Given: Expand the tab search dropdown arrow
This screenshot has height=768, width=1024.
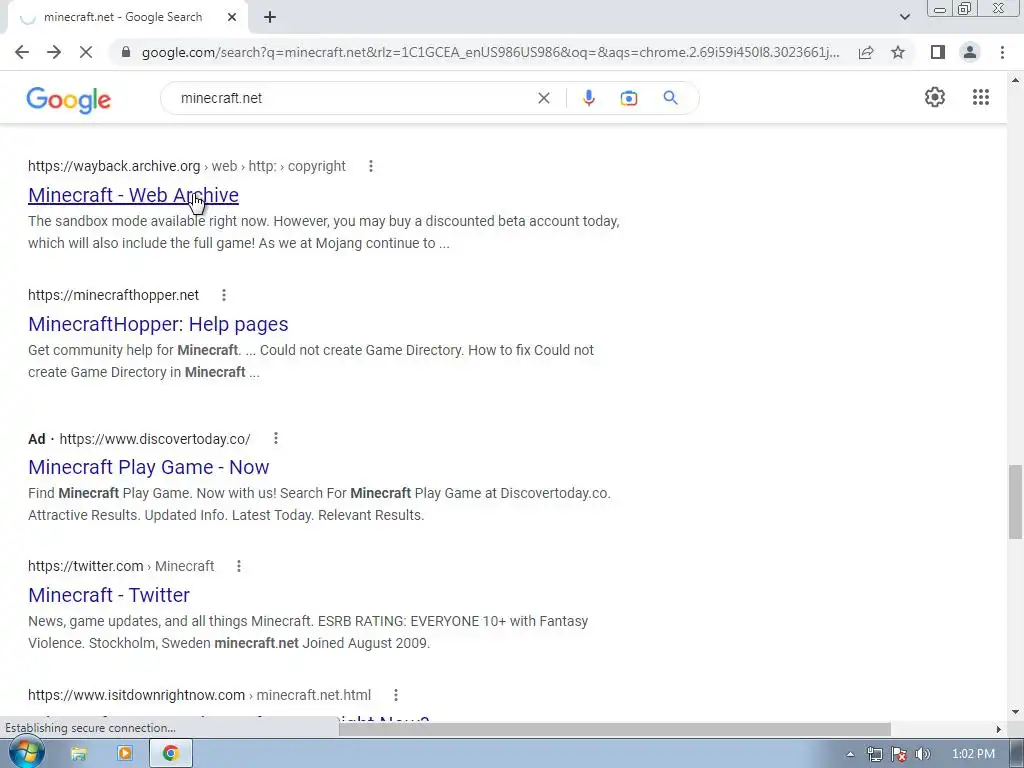Looking at the screenshot, I should click(x=904, y=17).
